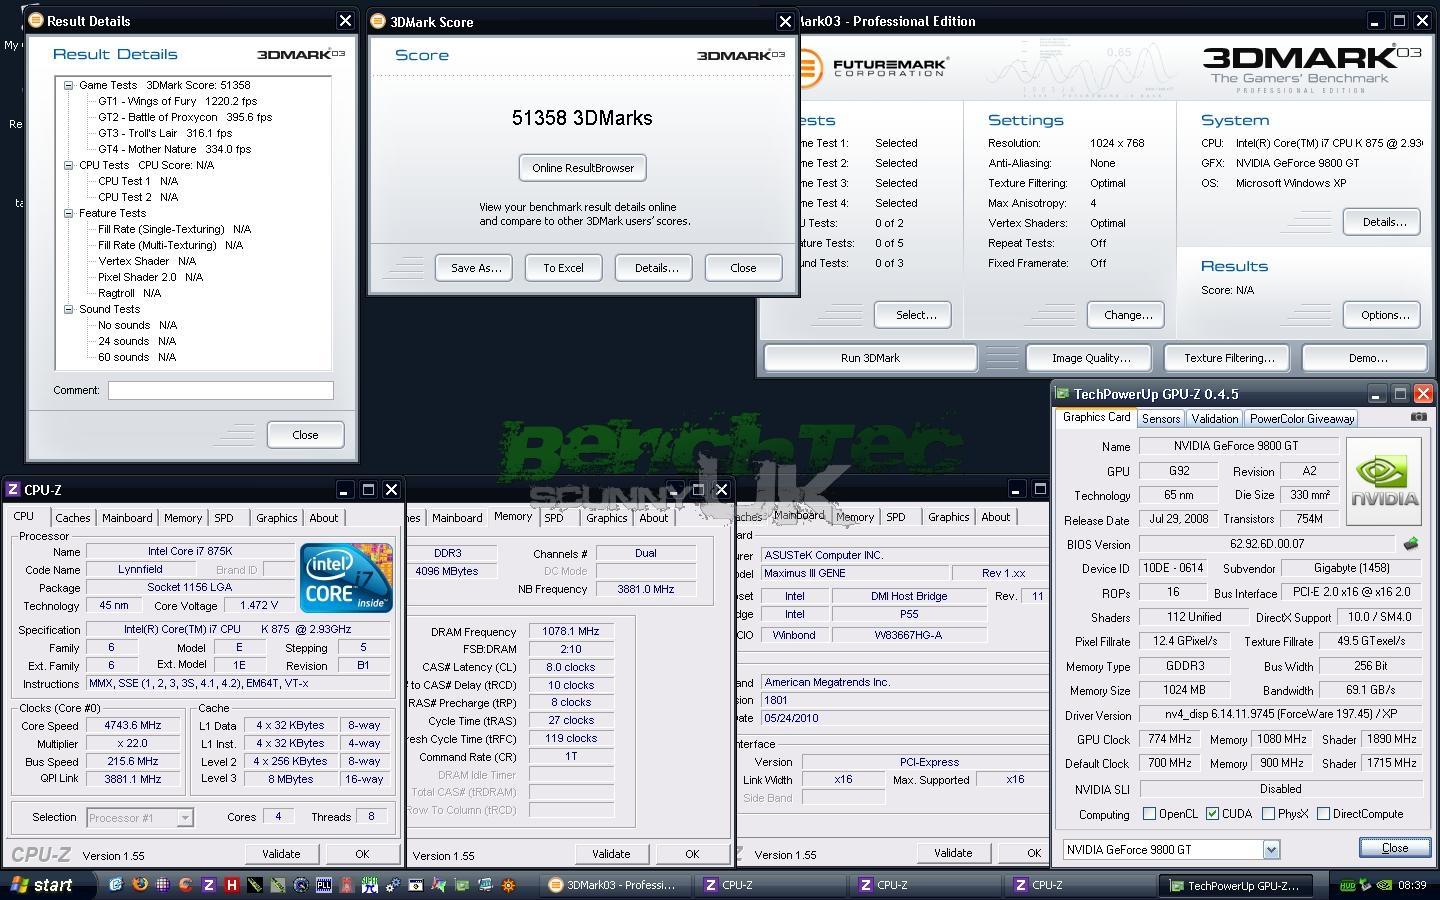The image size is (1440, 900).
Task: Click the HUD system tray icon
Action: (x=1348, y=885)
